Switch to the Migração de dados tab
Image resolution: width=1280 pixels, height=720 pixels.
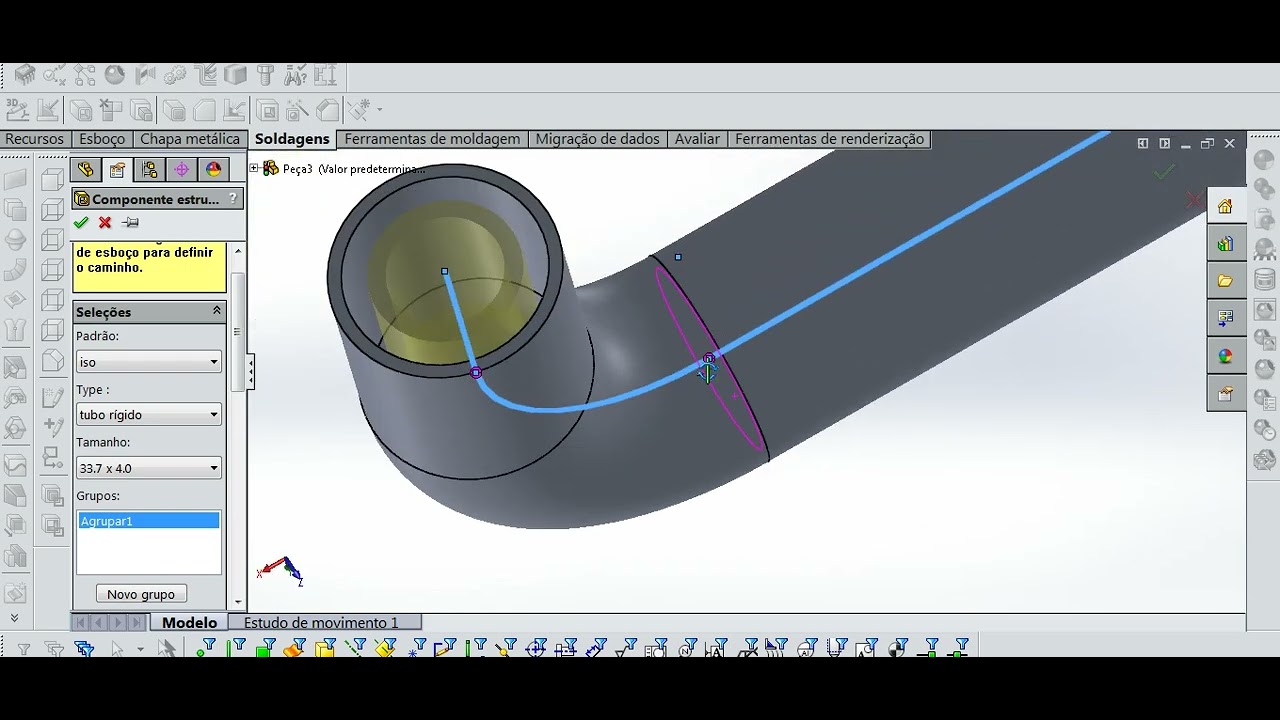(597, 139)
